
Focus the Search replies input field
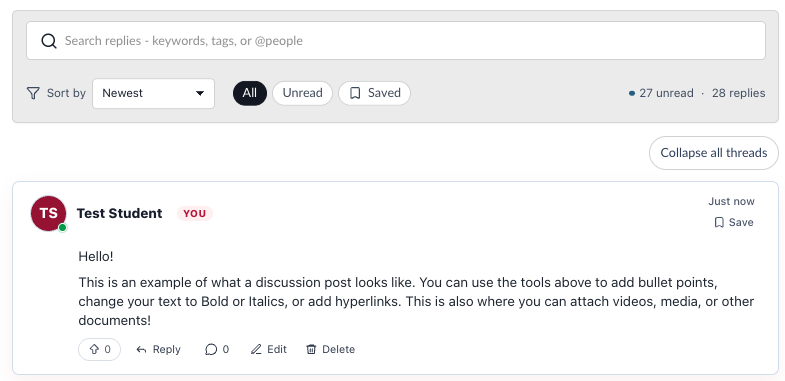point(396,41)
